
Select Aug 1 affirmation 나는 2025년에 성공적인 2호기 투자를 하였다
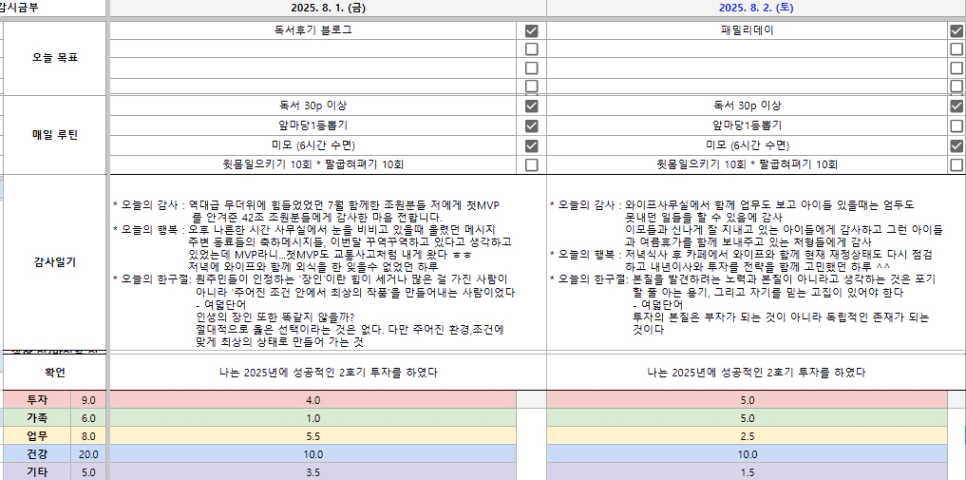(x=327, y=372)
